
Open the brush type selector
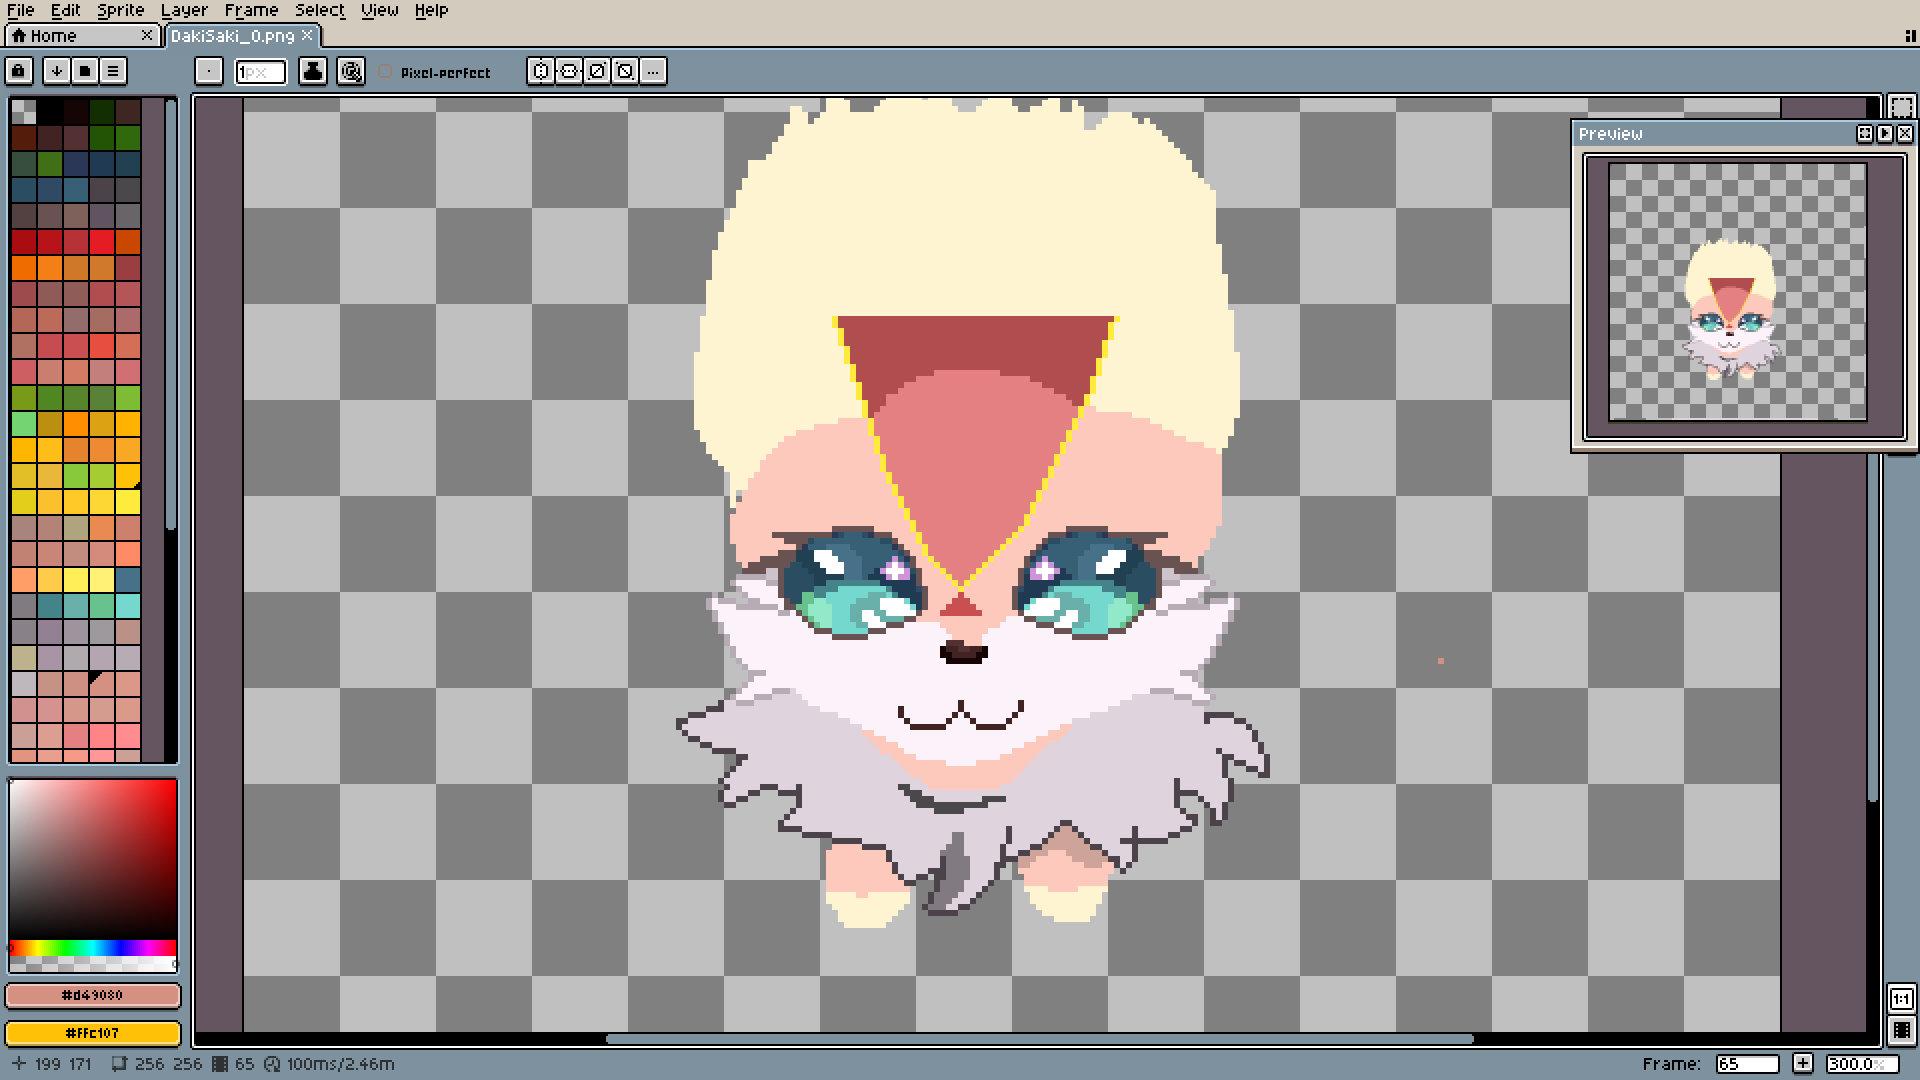[208, 71]
